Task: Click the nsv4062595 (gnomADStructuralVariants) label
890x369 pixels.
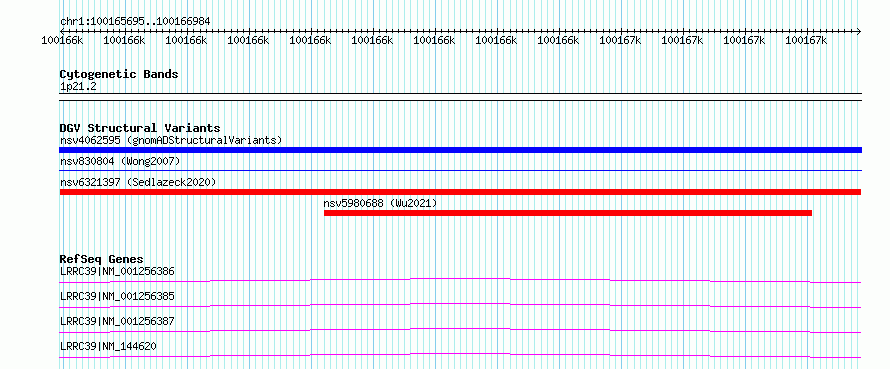Action: [171, 140]
